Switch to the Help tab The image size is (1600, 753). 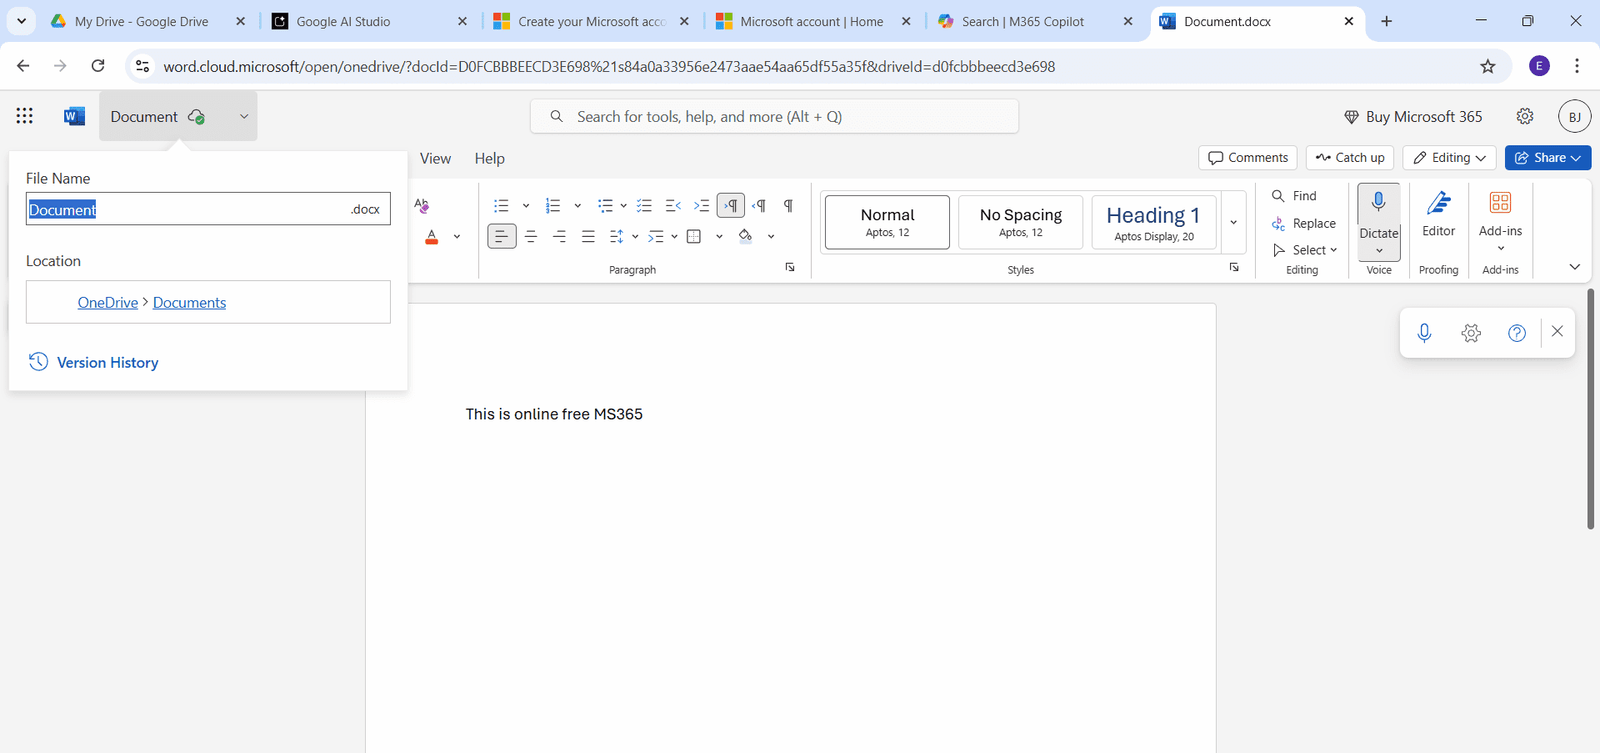coord(489,158)
